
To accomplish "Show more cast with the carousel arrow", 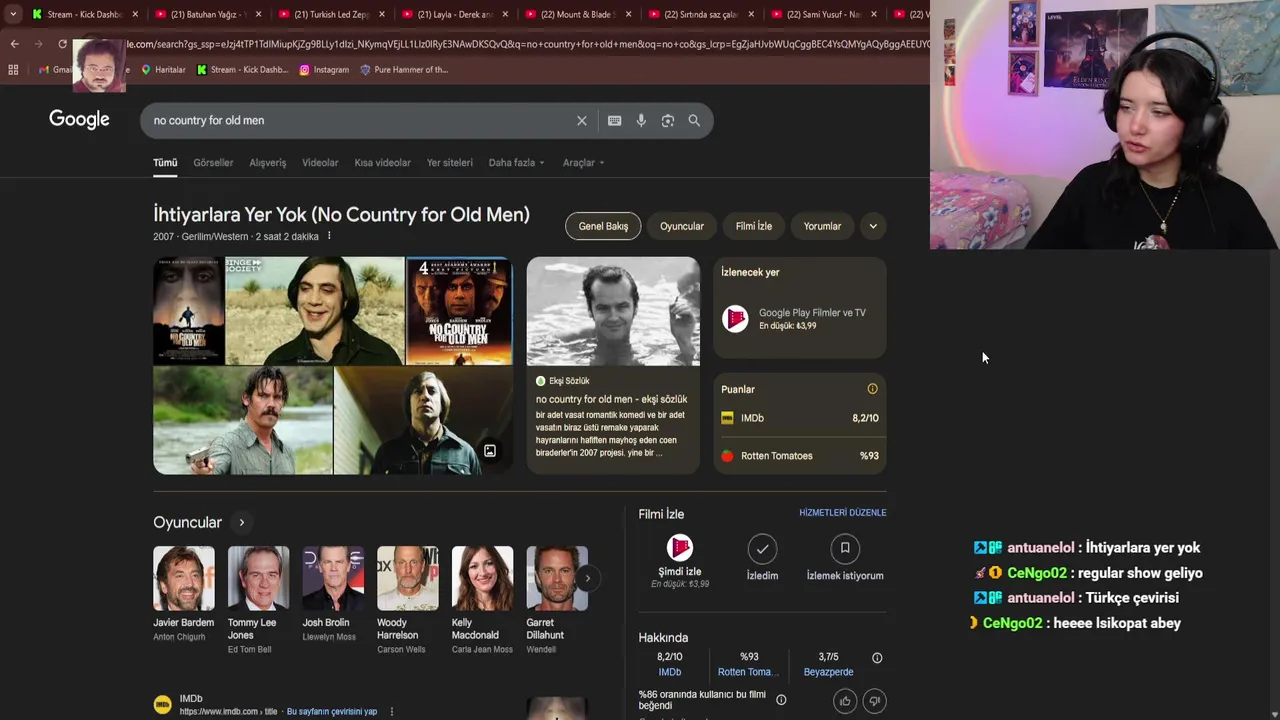I will pos(587,578).
